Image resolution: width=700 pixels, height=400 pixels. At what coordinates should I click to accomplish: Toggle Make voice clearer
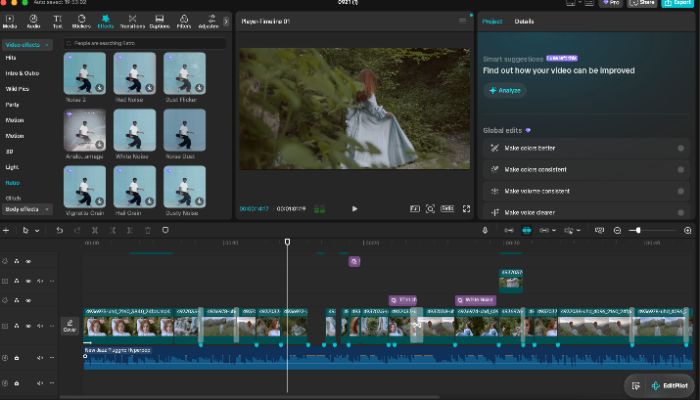pos(680,212)
